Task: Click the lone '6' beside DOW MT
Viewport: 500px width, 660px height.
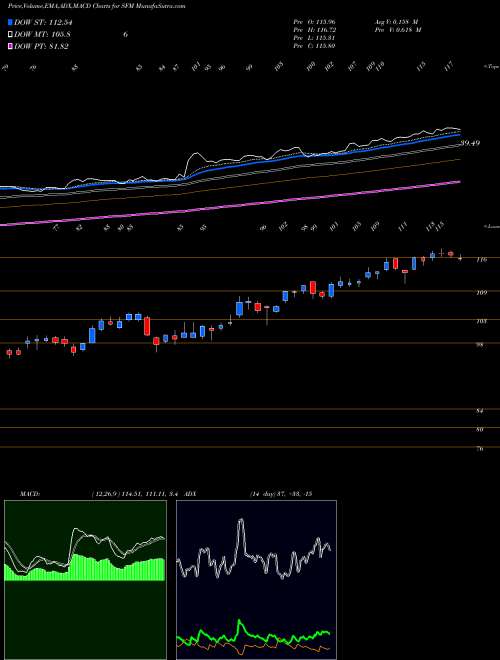Action: coord(125,35)
